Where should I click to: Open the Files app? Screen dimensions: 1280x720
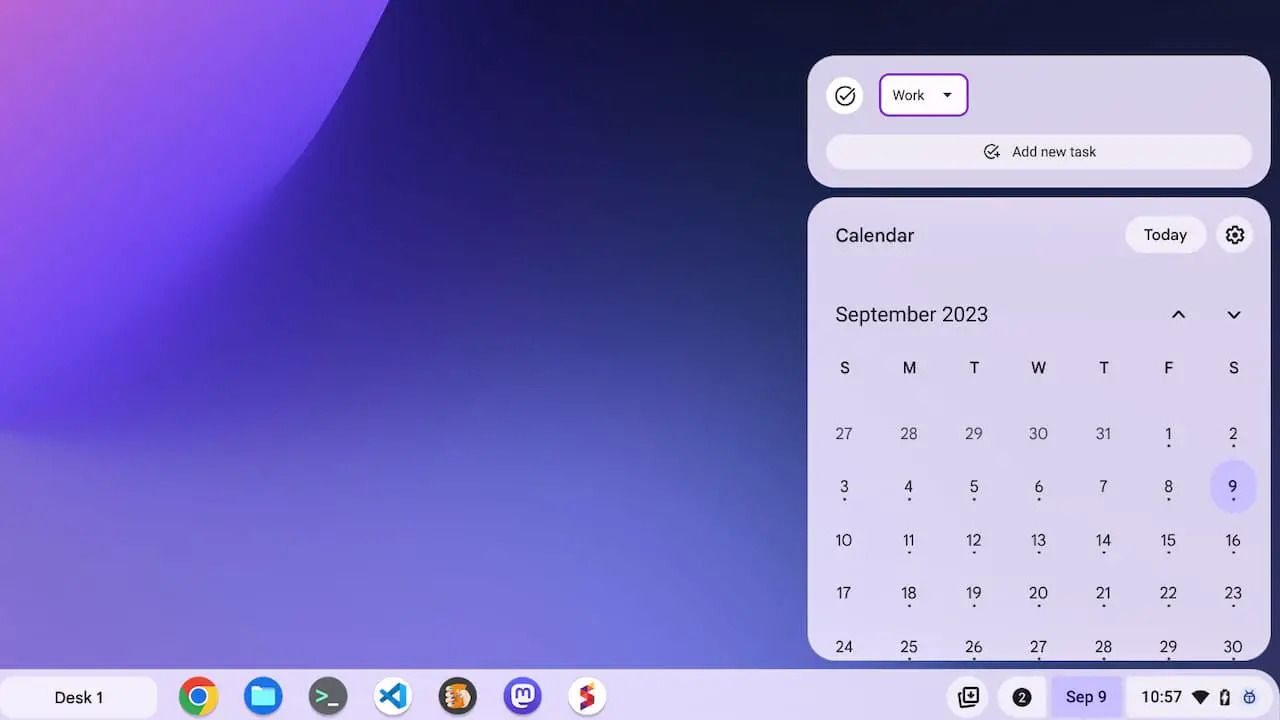263,696
